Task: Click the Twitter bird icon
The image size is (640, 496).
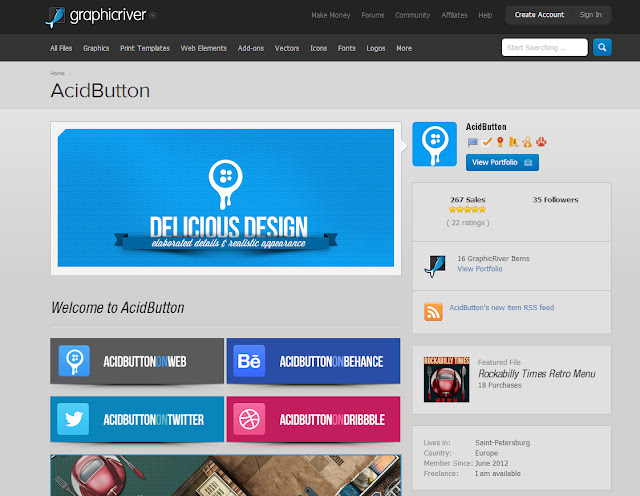Action: point(73,419)
